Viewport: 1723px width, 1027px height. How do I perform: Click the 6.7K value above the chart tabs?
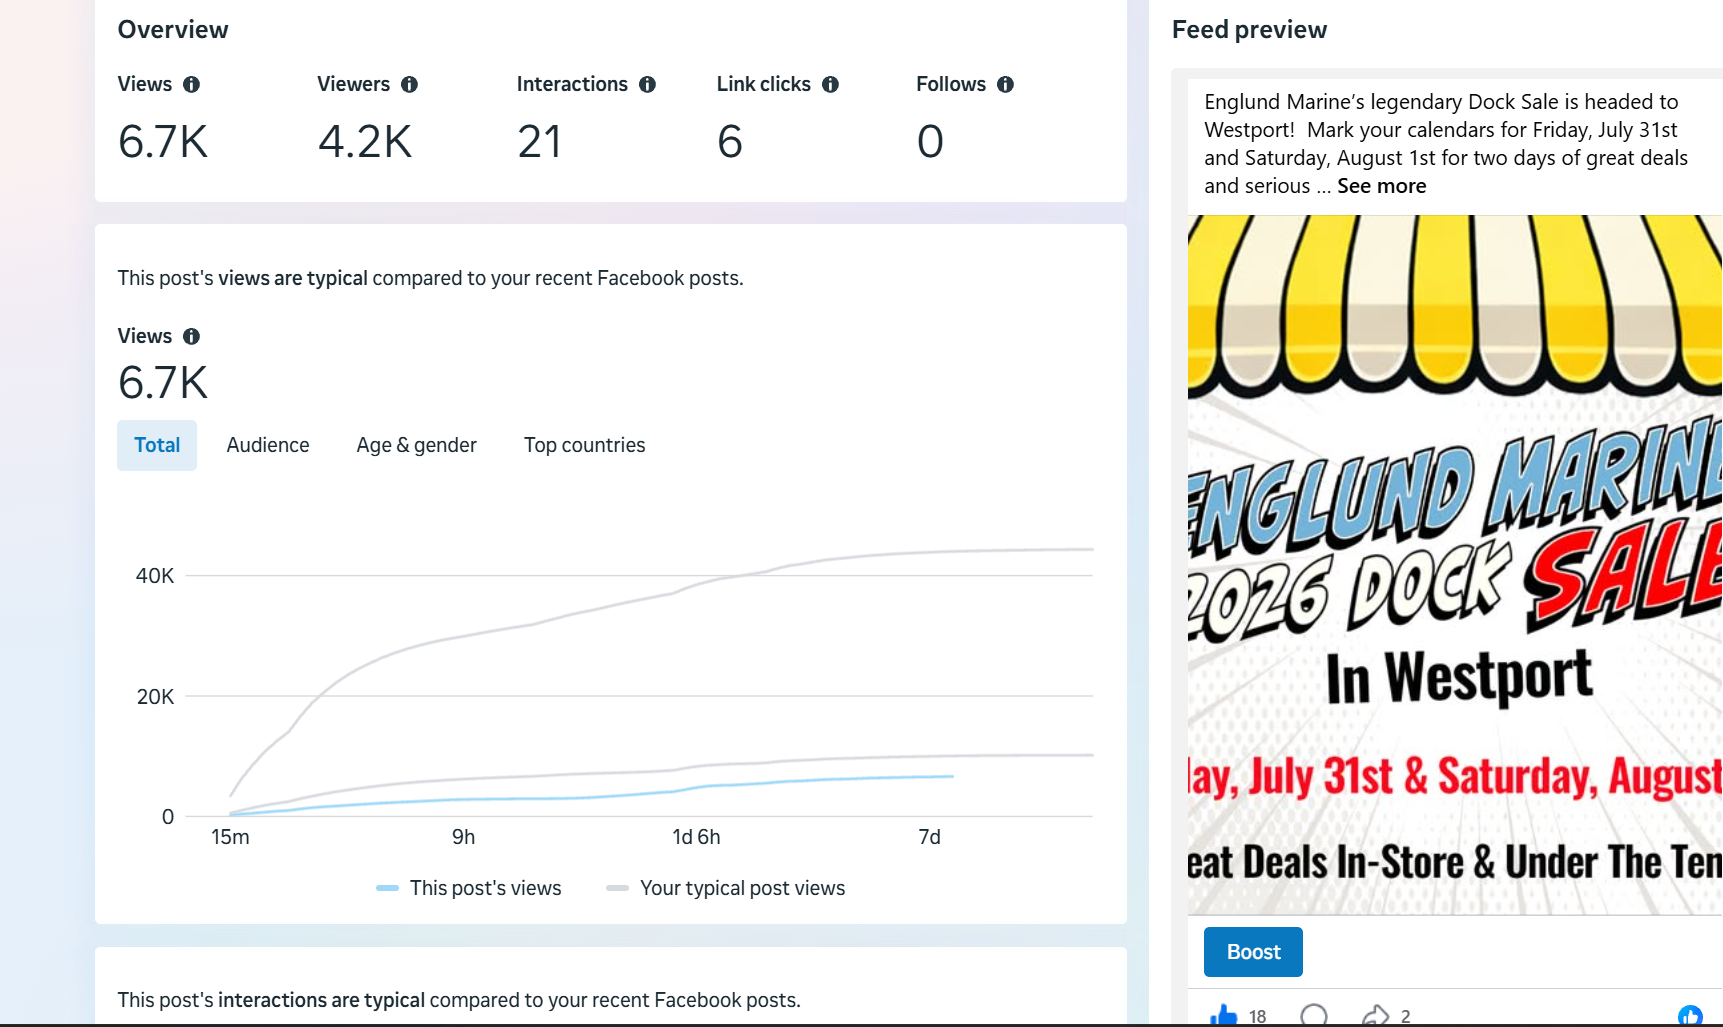click(x=163, y=383)
